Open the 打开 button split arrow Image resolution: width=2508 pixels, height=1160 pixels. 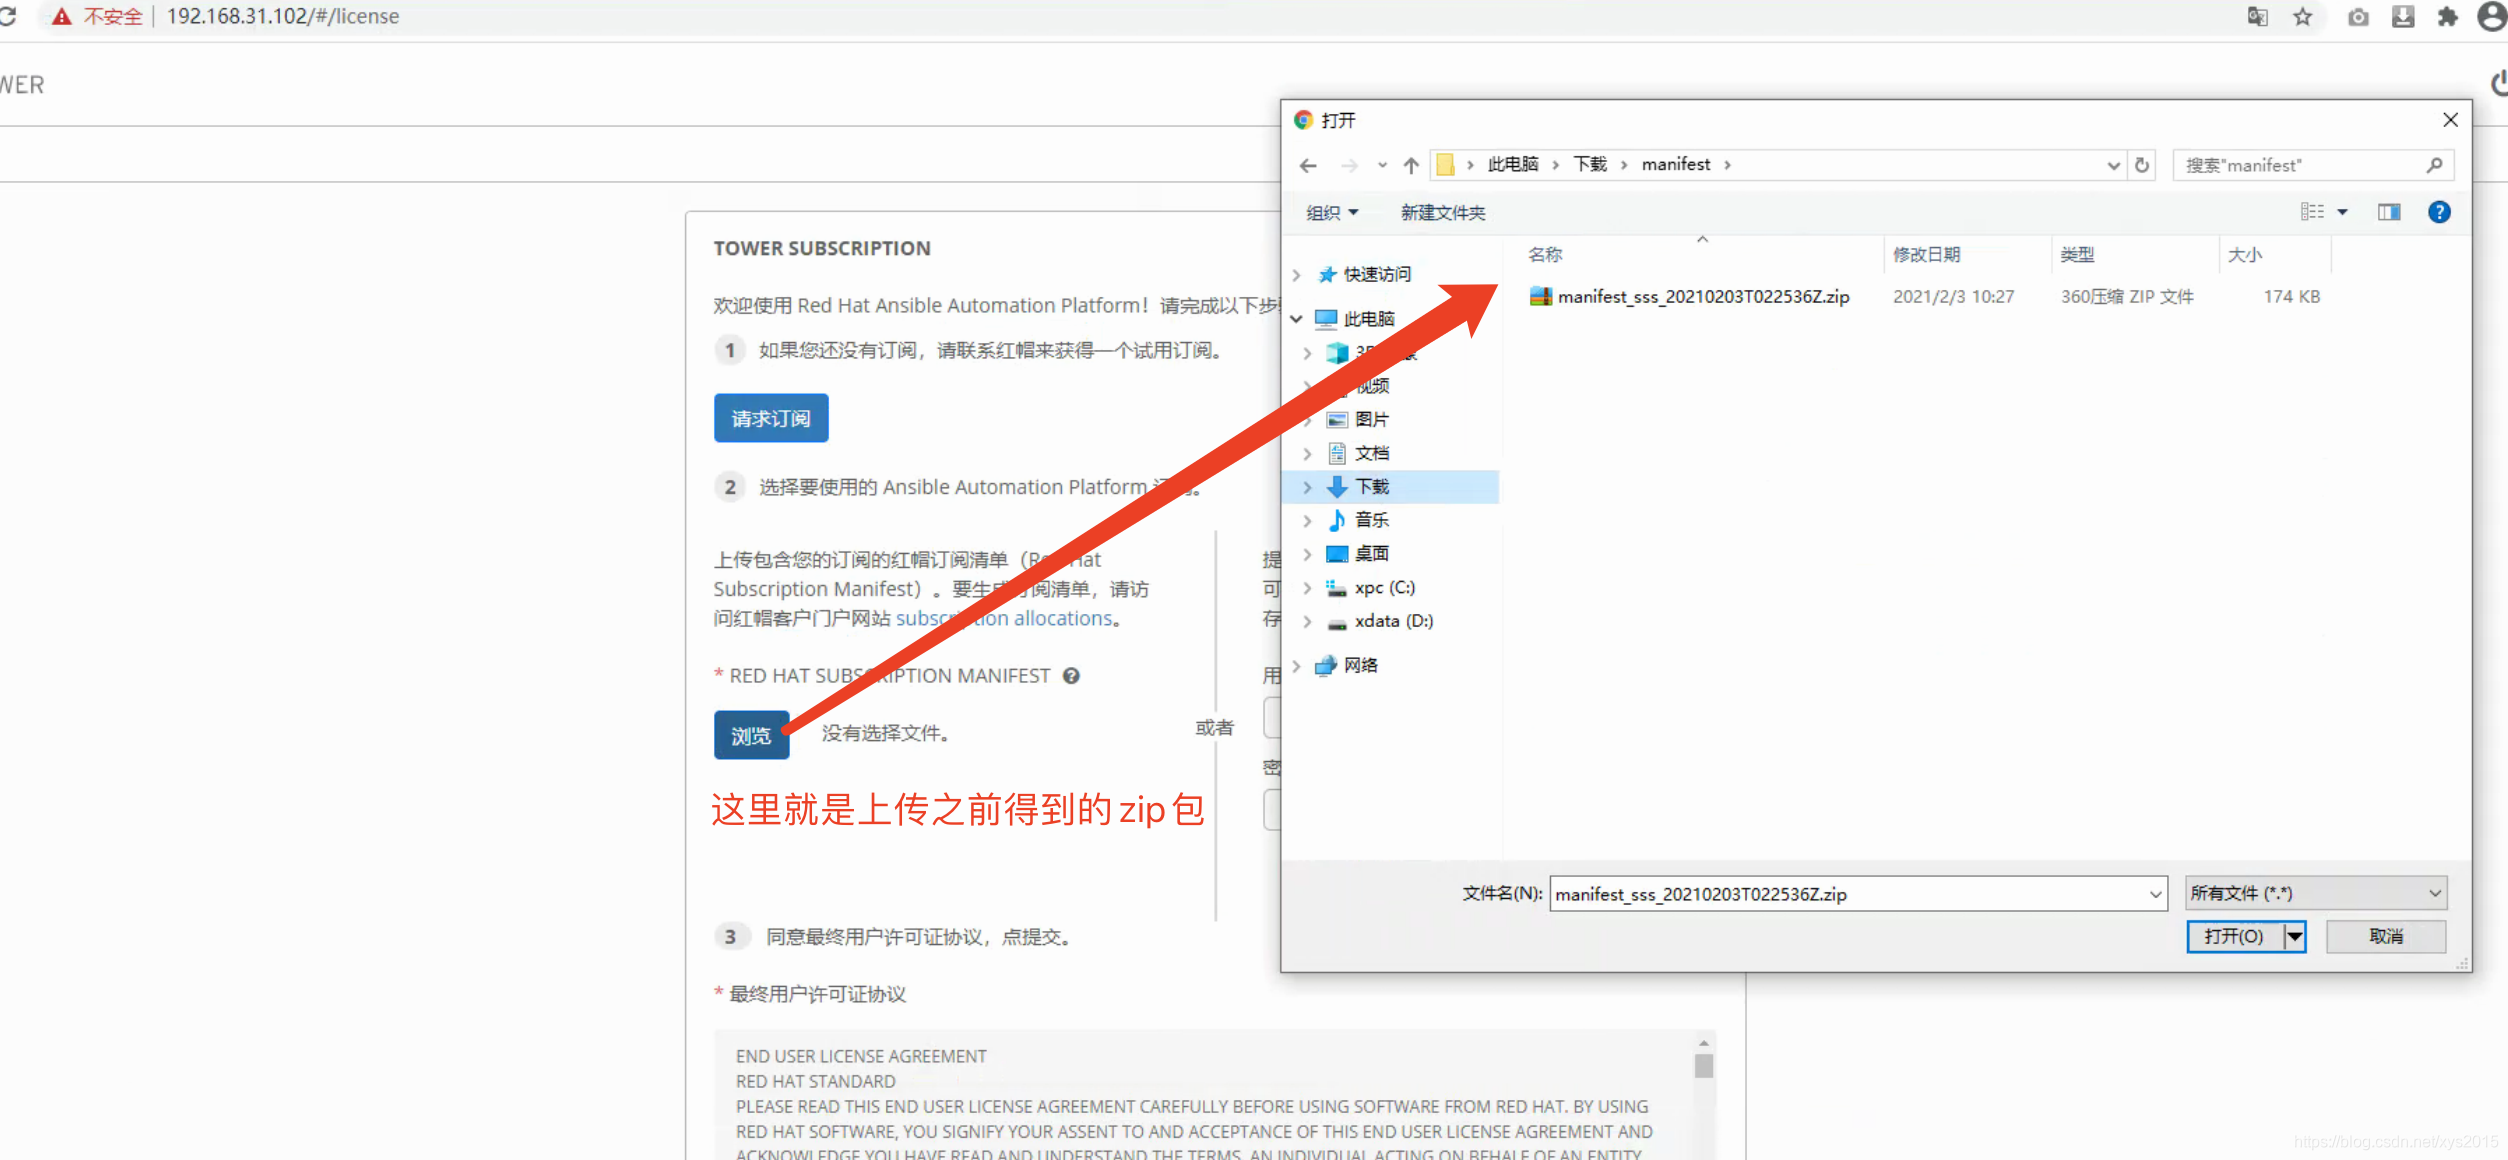click(2295, 937)
